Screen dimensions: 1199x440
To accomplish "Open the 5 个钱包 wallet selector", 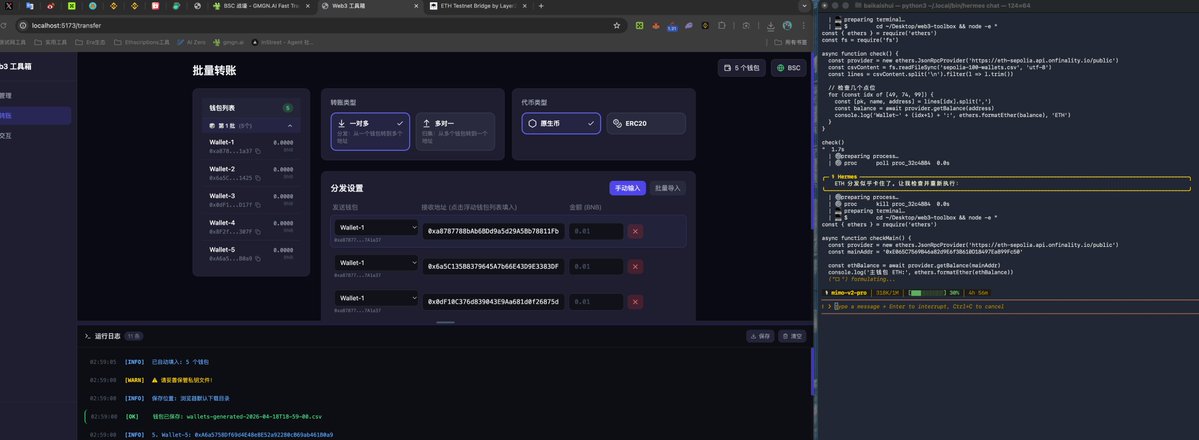I will (x=741, y=68).
